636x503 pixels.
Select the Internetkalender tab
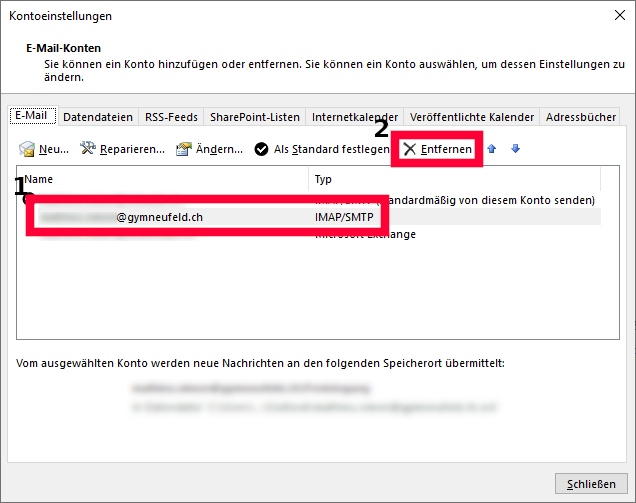[355, 117]
